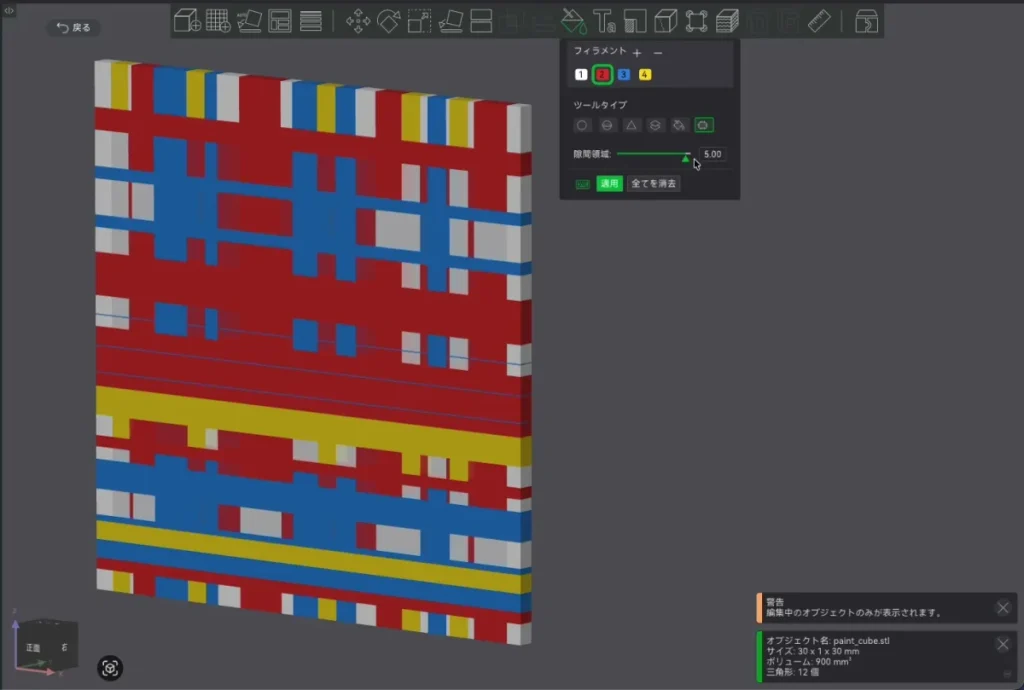Viewport: 1024px width, 690px height.
Task: Add a filament with the plus button
Action: (637, 52)
